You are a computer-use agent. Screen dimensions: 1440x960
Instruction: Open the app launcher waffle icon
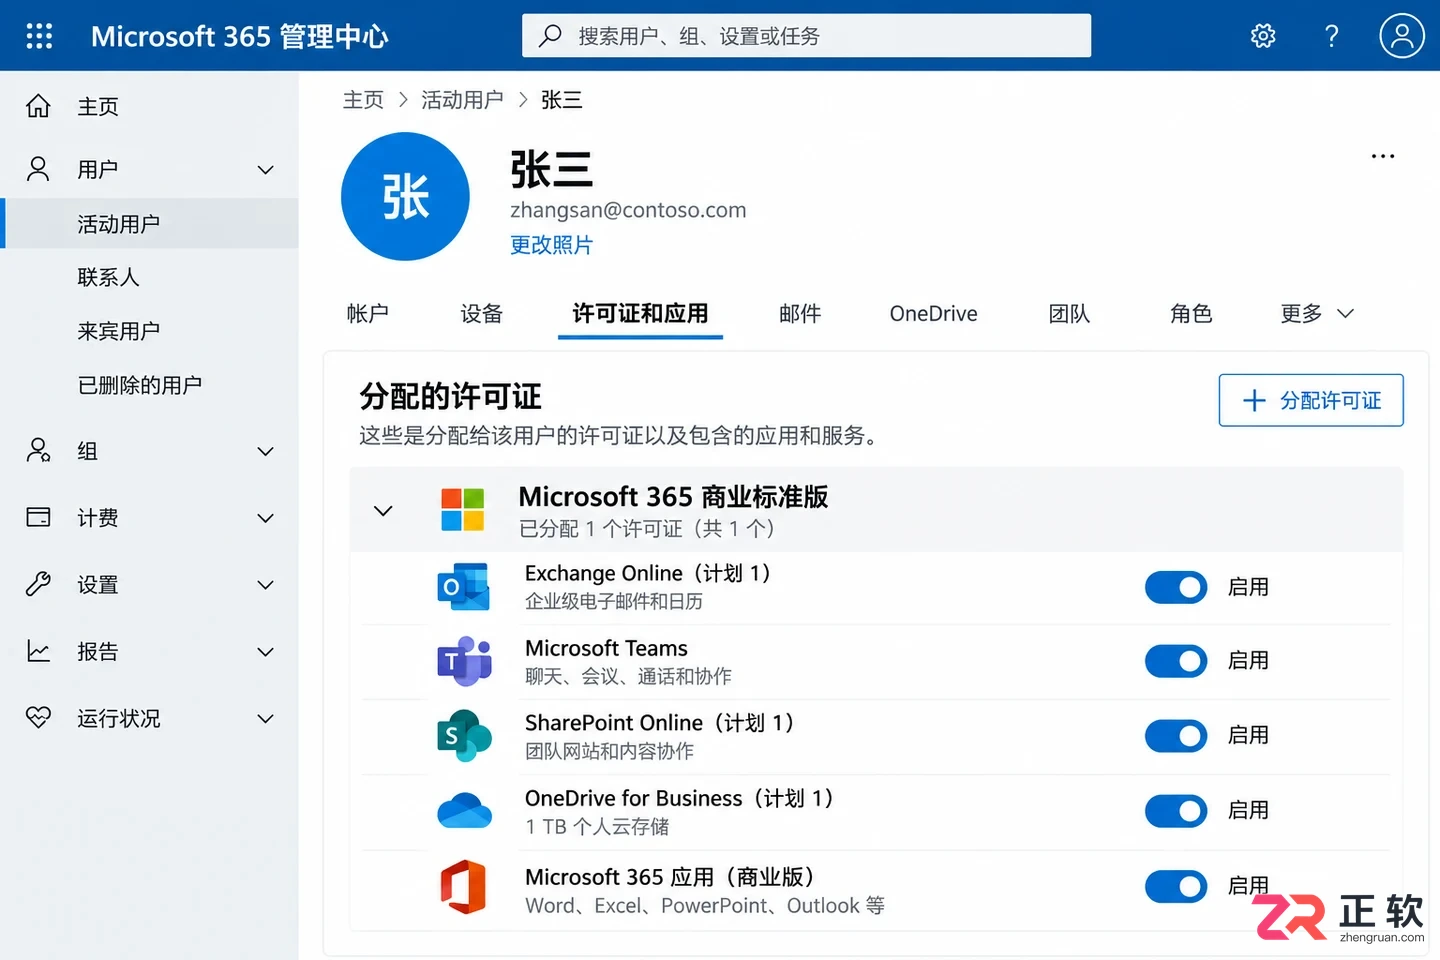pos(39,36)
